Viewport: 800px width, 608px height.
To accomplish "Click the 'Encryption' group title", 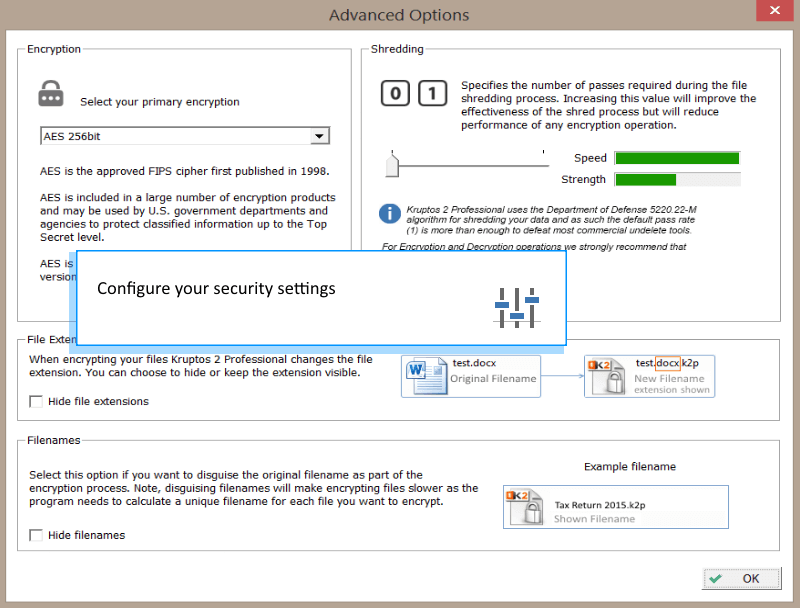I will point(54,49).
